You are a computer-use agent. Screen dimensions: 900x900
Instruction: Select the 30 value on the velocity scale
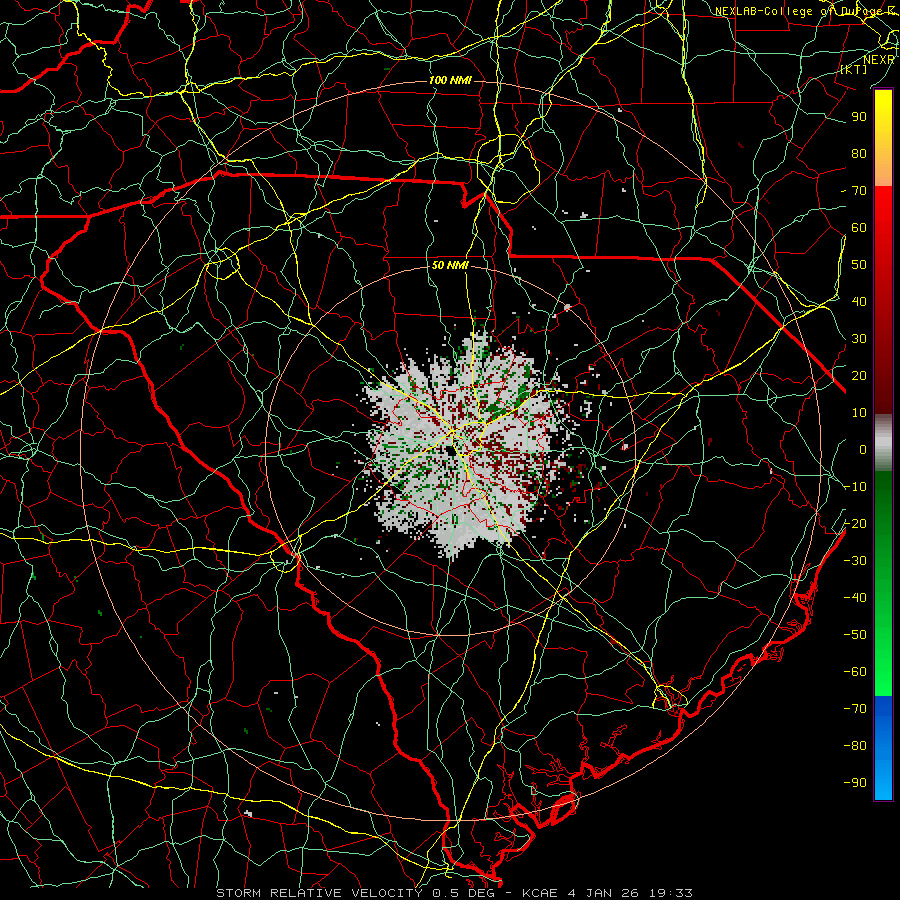(x=859, y=339)
